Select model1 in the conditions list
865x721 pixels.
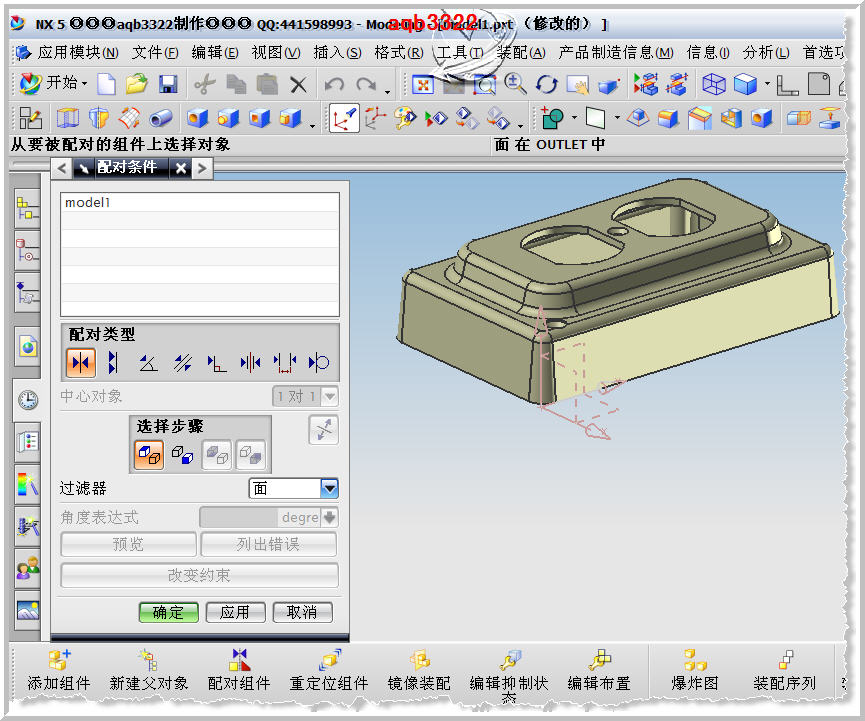200,202
